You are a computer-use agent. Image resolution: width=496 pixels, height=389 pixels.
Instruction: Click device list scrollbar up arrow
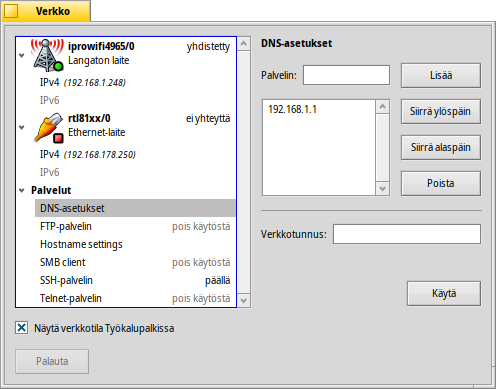(x=244, y=44)
